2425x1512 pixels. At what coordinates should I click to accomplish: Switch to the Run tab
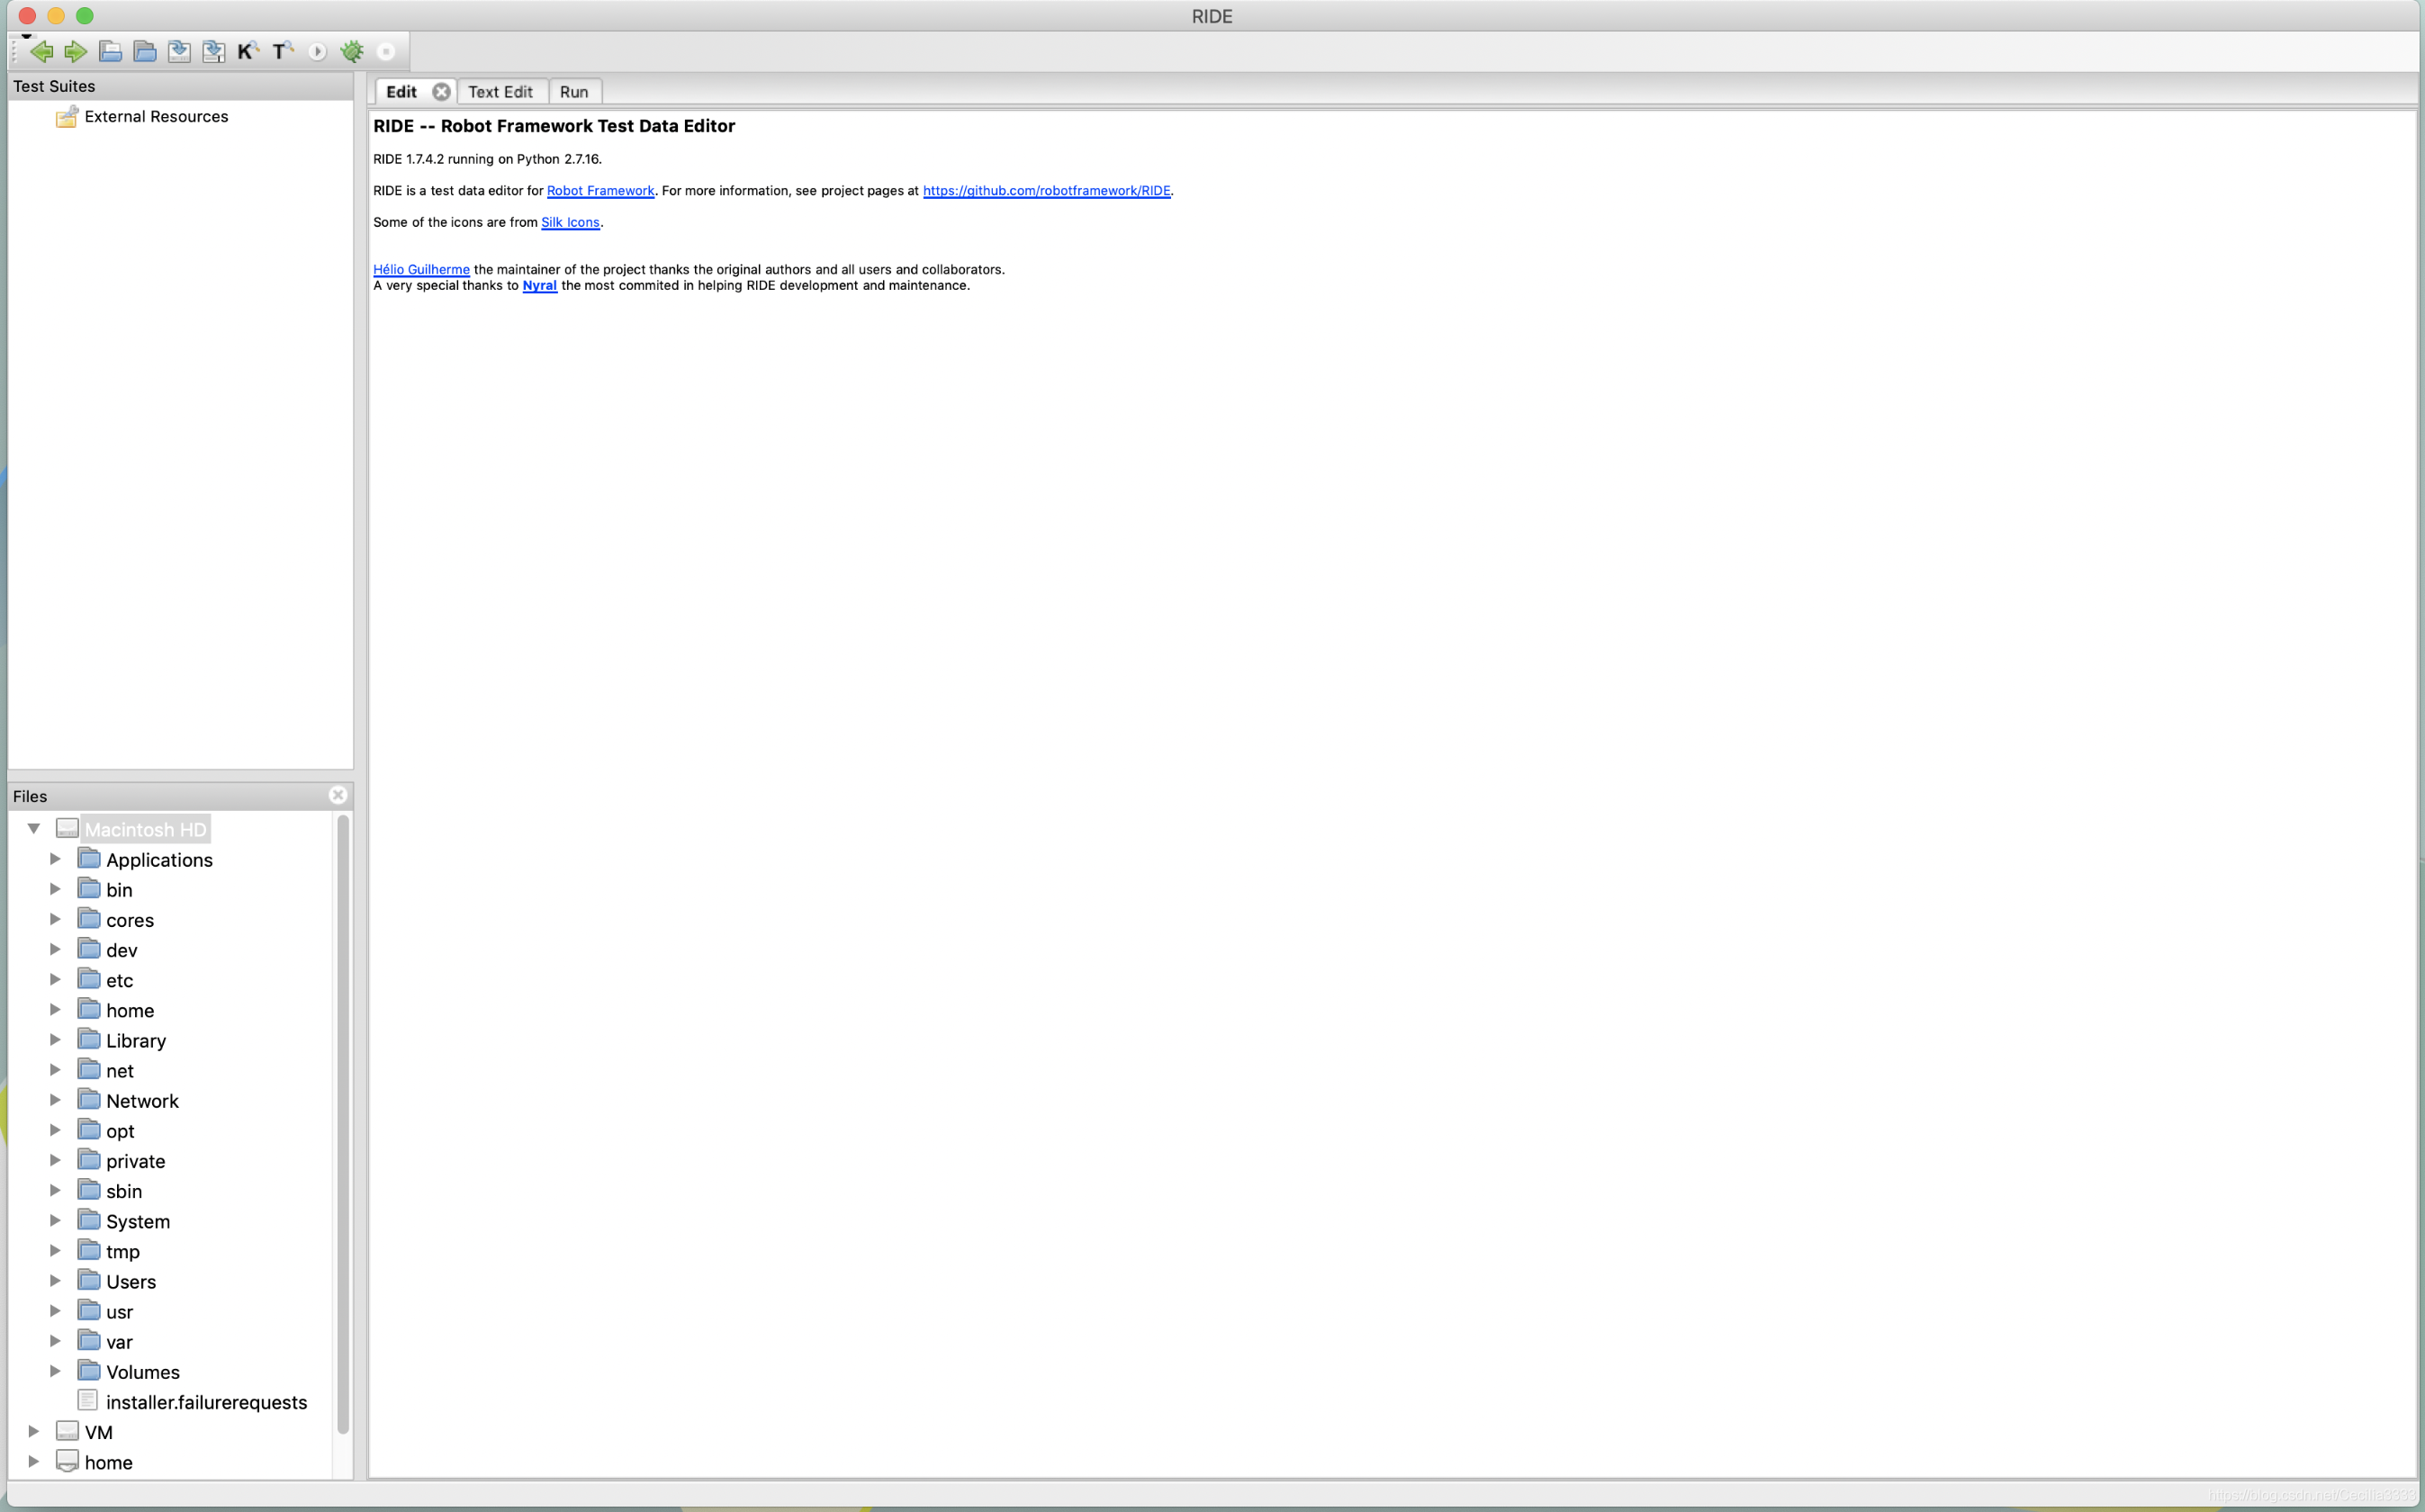574,92
